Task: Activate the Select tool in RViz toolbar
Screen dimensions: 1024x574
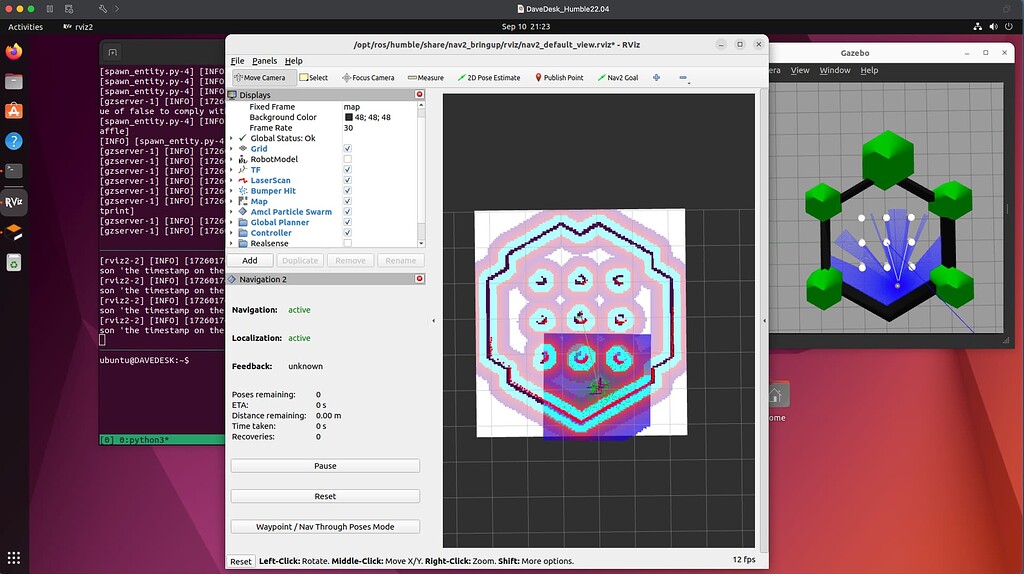Action: coord(313,78)
